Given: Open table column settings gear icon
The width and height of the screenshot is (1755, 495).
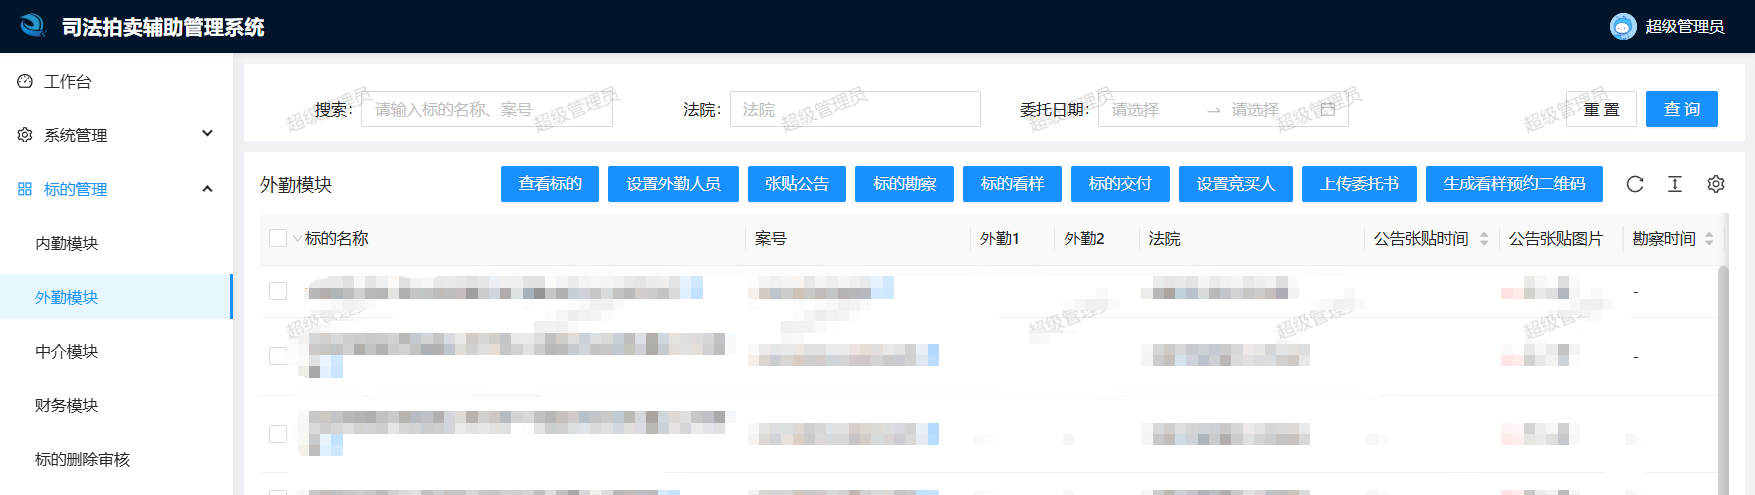Looking at the screenshot, I should [1716, 184].
